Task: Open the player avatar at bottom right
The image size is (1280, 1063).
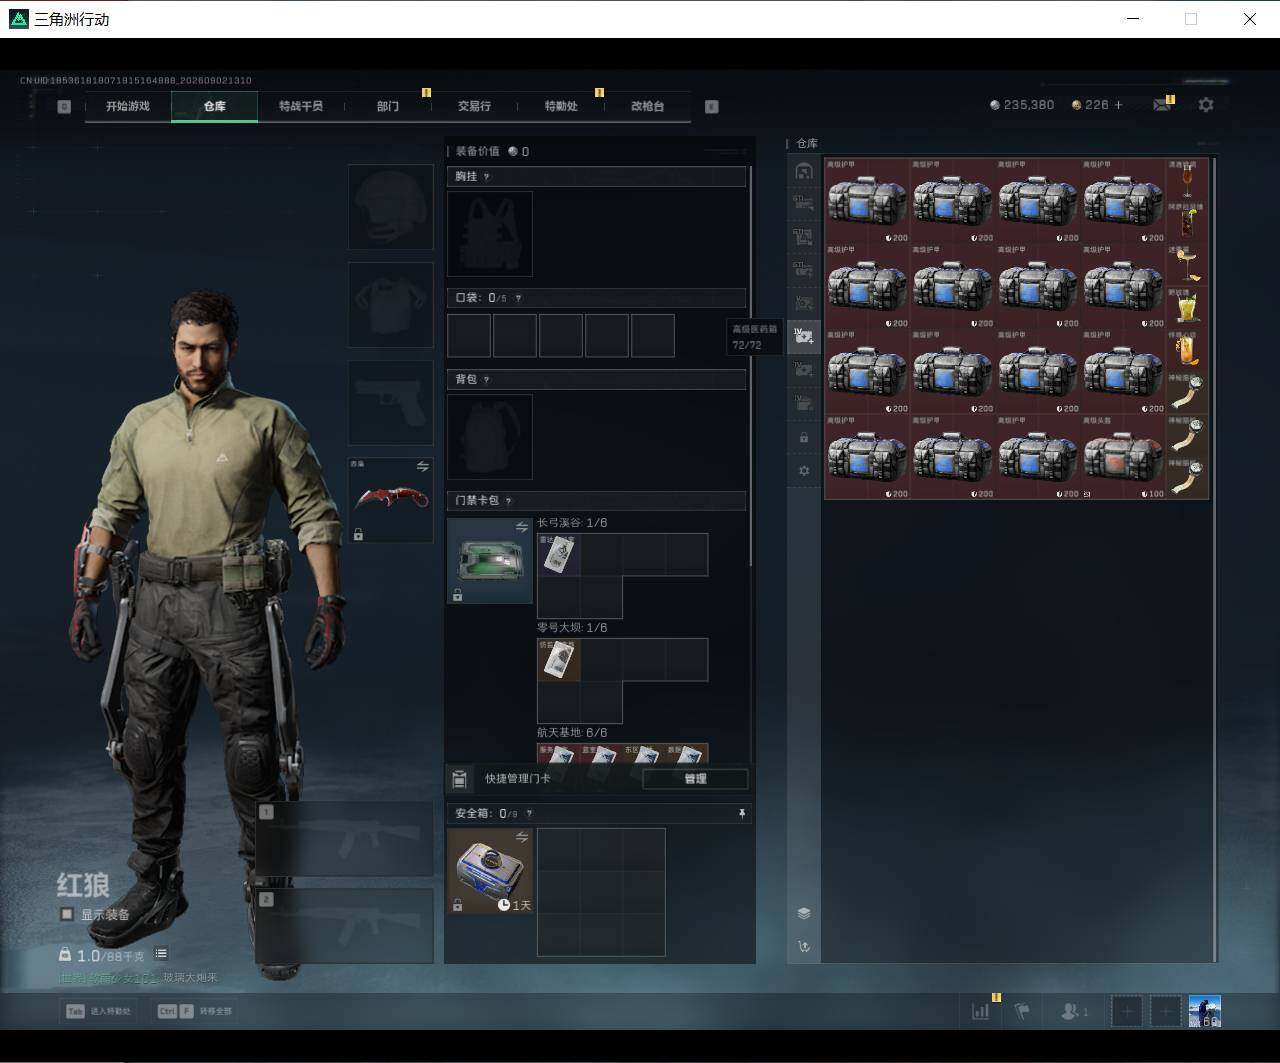Action: 1204,1012
